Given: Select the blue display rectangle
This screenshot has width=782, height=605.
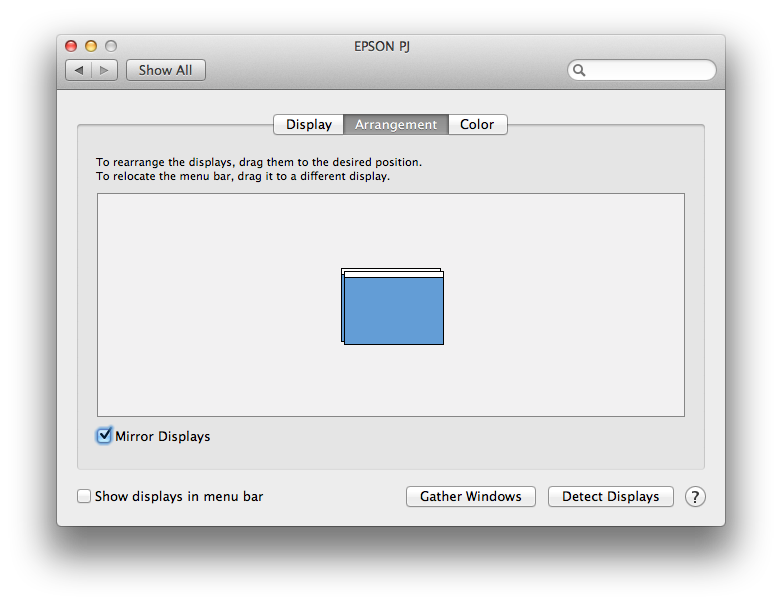Looking at the screenshot, I should pos(394,311).
